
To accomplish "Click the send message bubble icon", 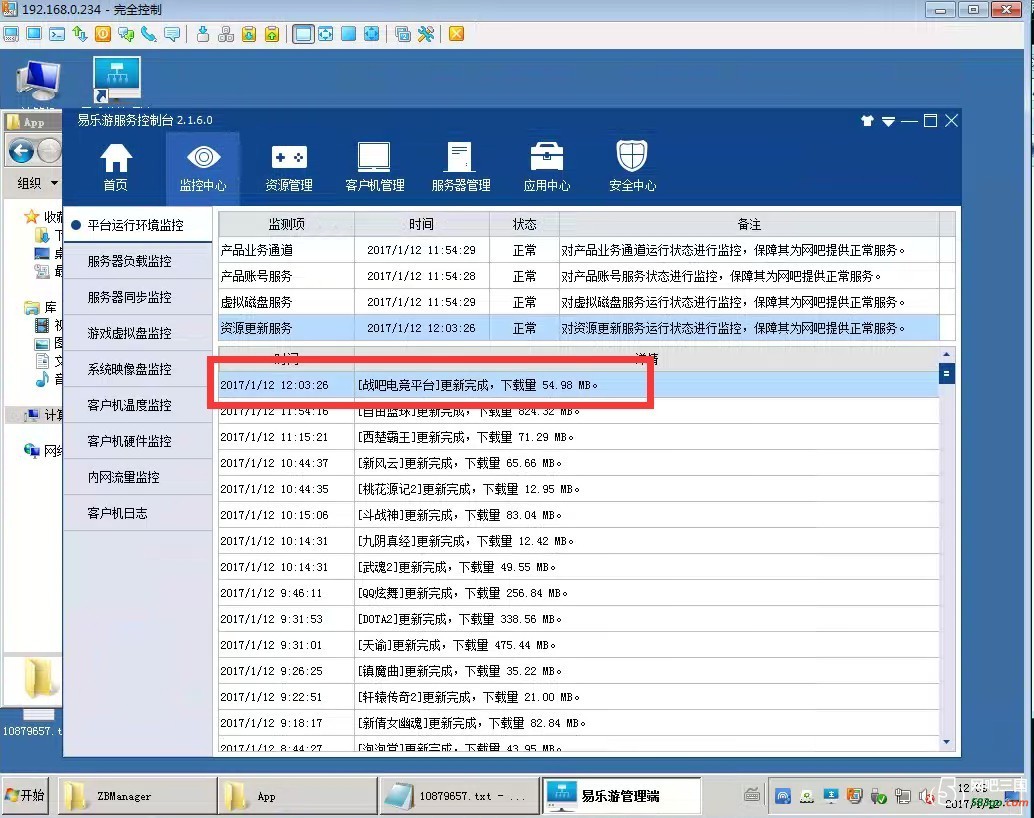I will click(172, 34).
